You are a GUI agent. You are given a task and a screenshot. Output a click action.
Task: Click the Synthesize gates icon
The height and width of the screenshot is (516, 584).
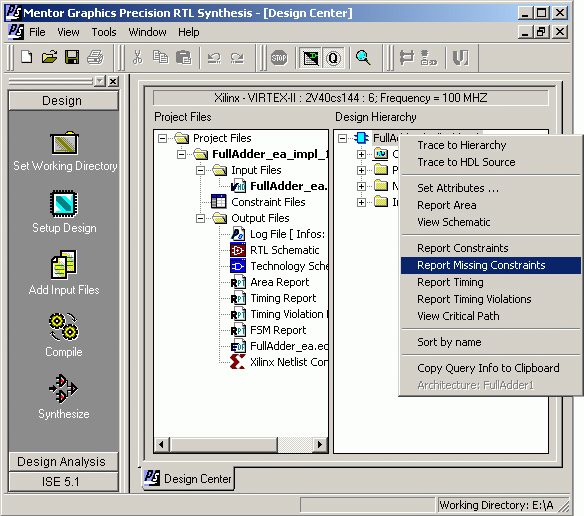(x=63, y=389)
